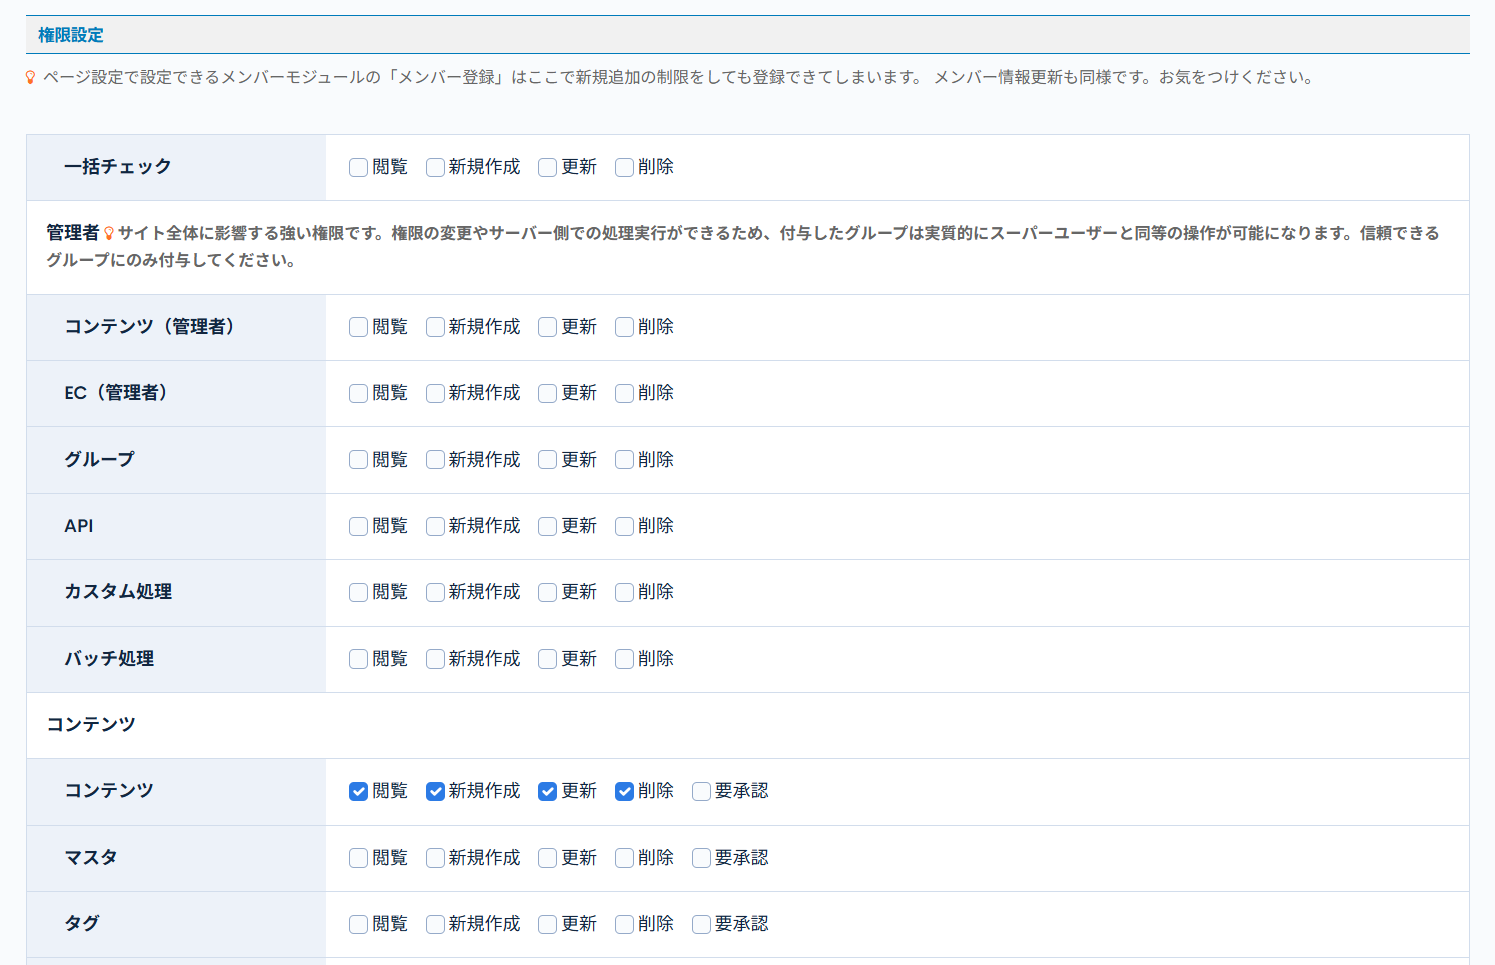1495x965 pixels.
Task: Enable 要承認 in the checked コンテンツ row
Action: pyautogui.click(x=701, y=791)
